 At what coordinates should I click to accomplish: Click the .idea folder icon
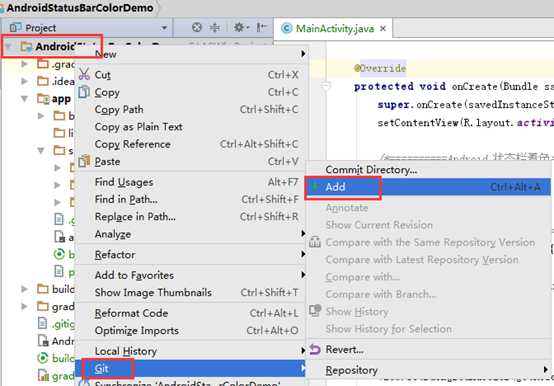[43, 81]
